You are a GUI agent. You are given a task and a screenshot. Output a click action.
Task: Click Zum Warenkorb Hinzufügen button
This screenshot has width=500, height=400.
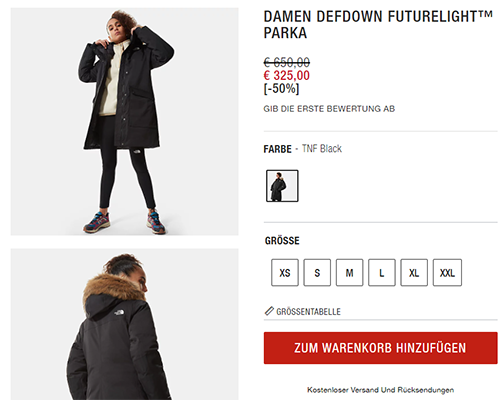click(380, 348)
